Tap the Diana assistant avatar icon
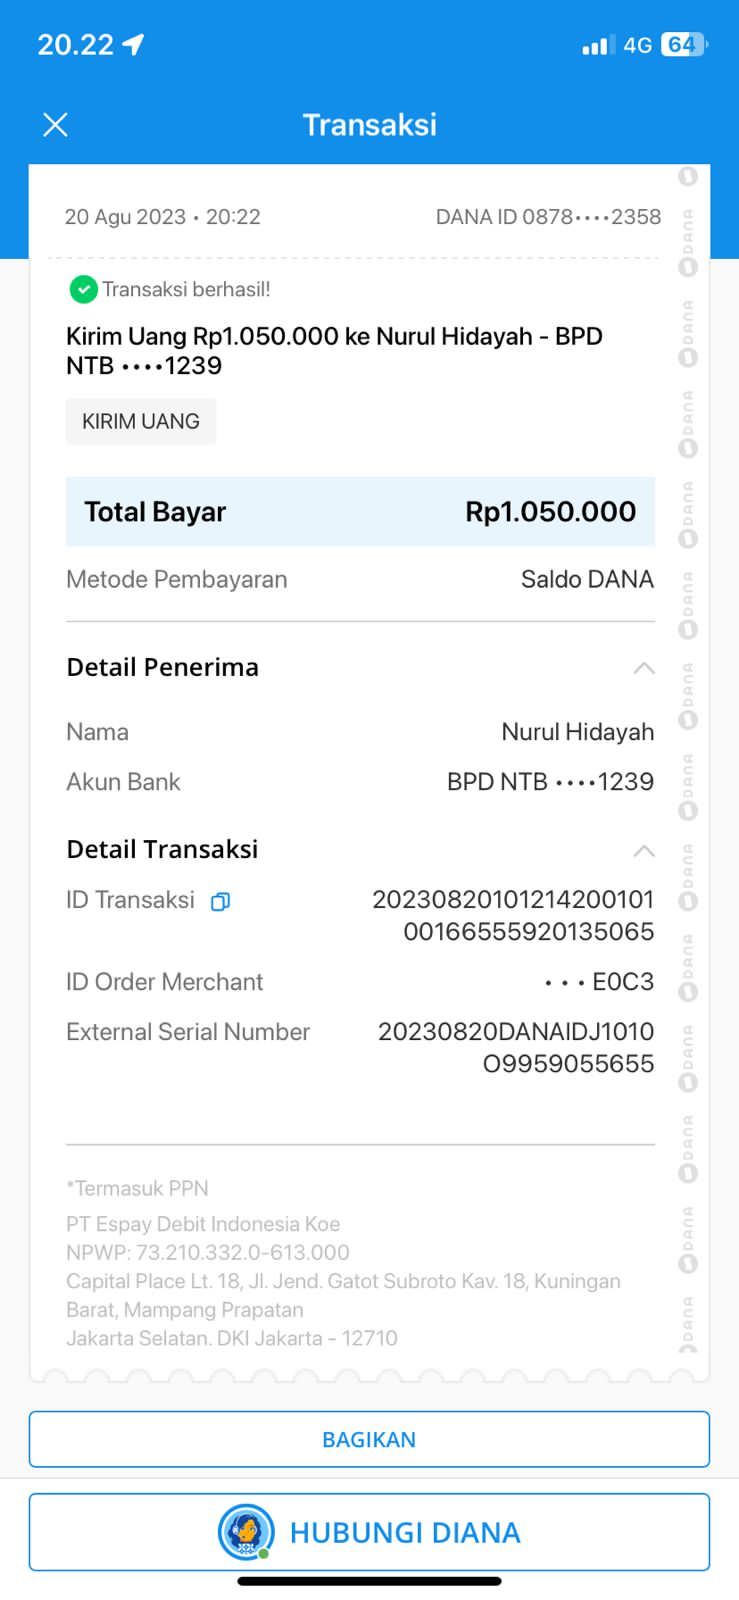The height and width of the screenshot is (1600, 739). point(246,1532)
